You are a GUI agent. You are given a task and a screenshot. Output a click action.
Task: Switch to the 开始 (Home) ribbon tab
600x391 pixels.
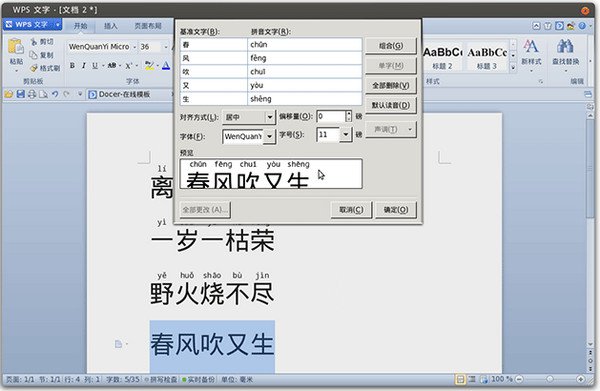click(x=80, y=26)
